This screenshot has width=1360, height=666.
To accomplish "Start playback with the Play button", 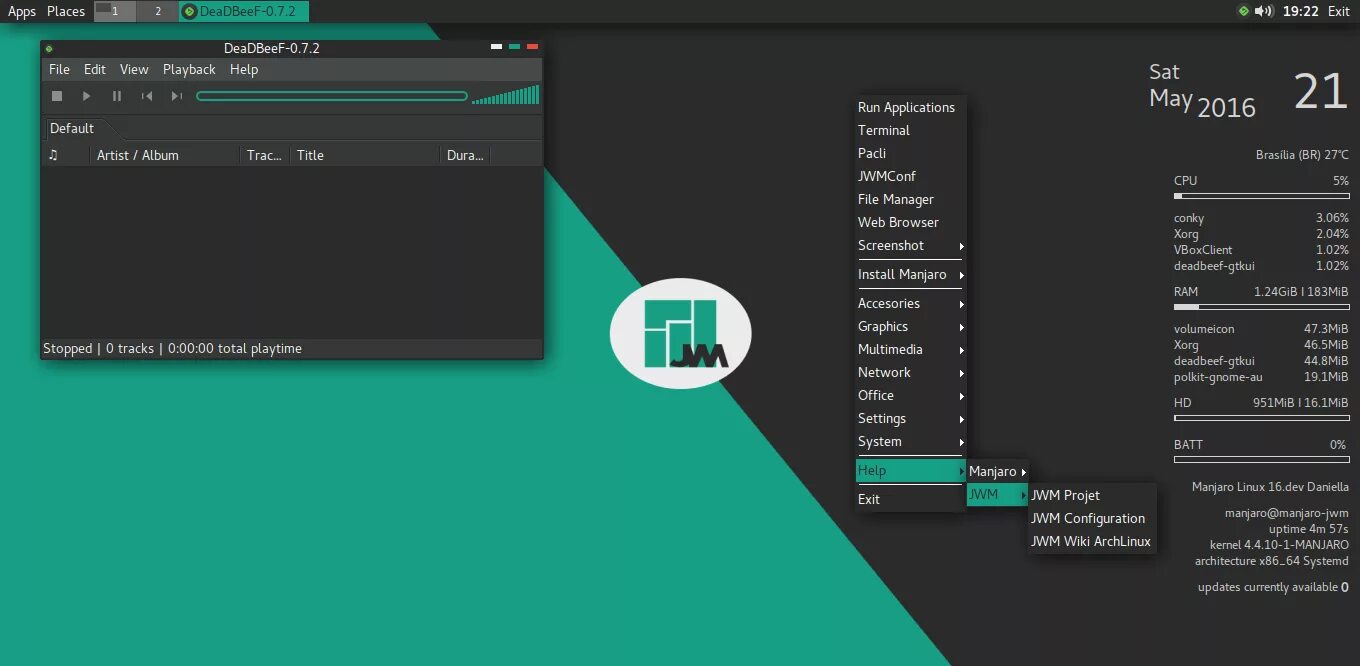I will click(87, 96).
